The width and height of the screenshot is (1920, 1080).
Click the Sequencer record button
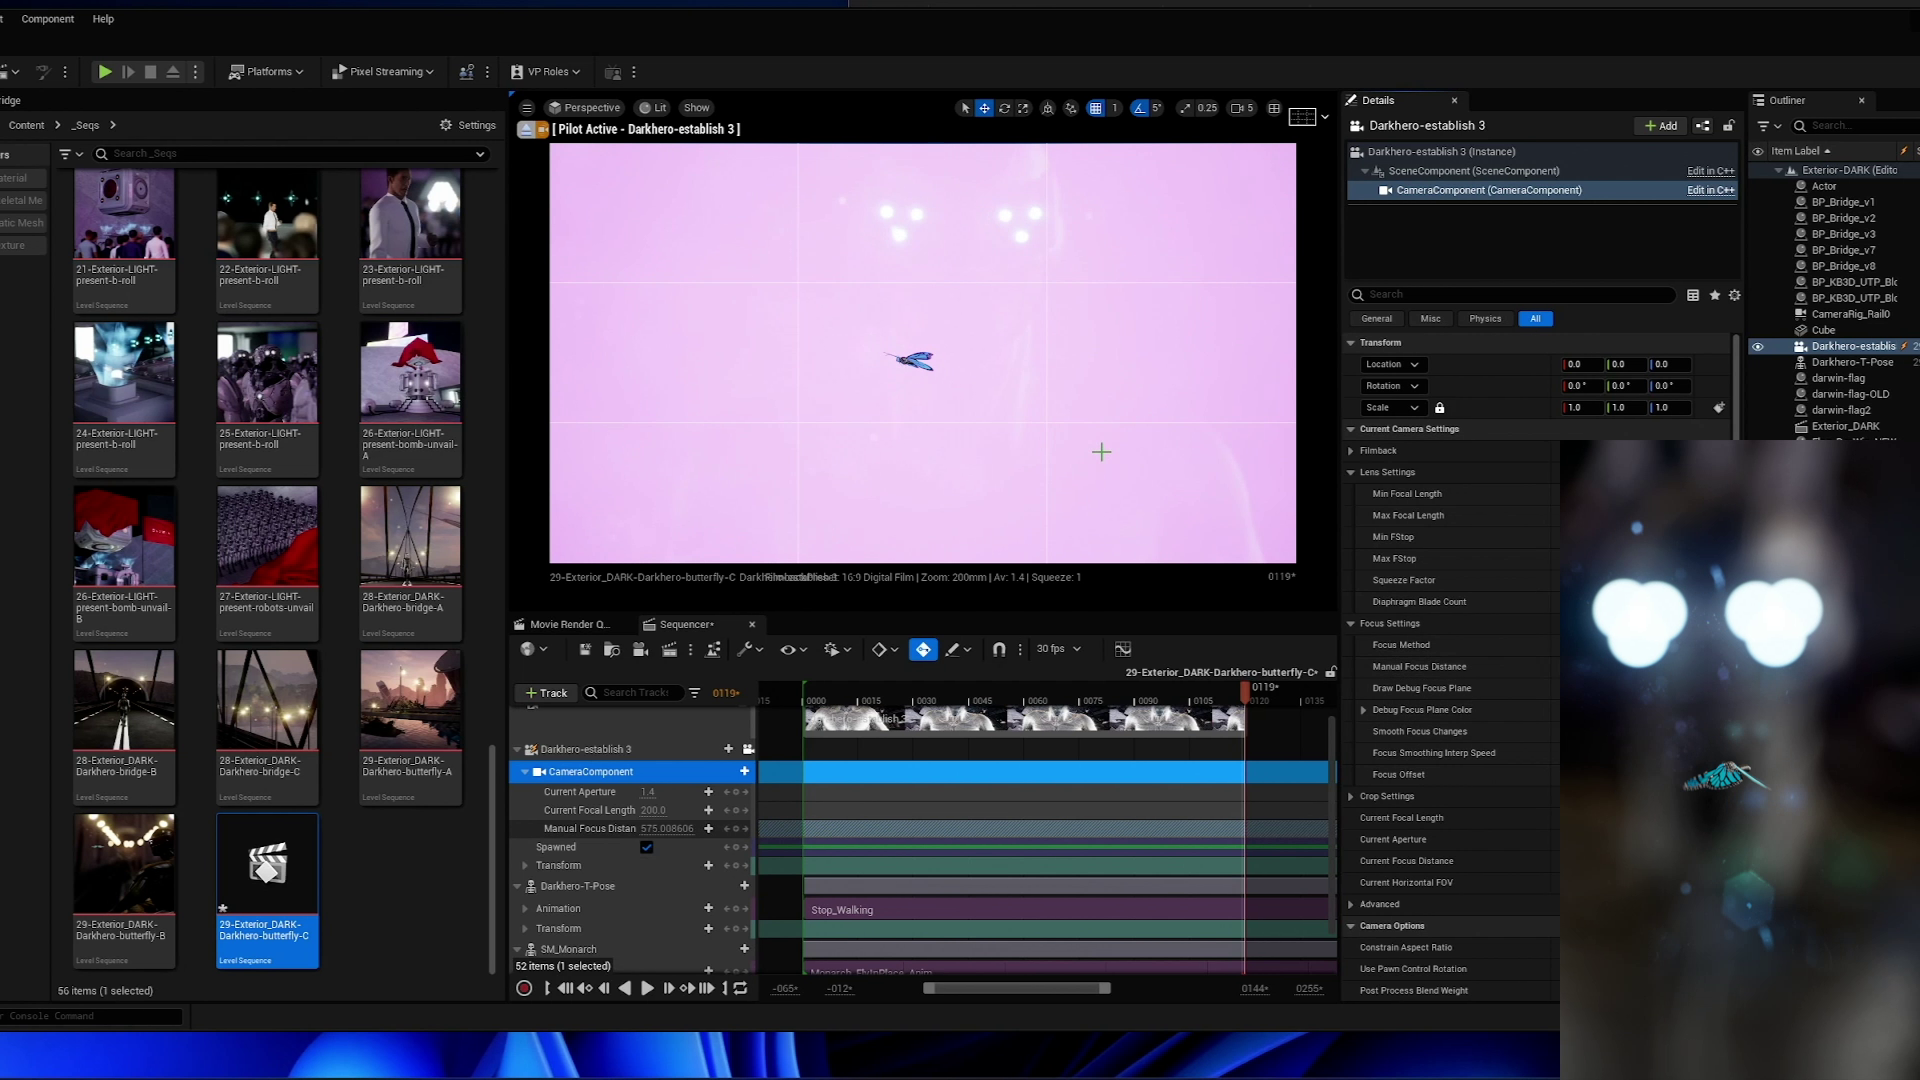(x=523, y=988)
